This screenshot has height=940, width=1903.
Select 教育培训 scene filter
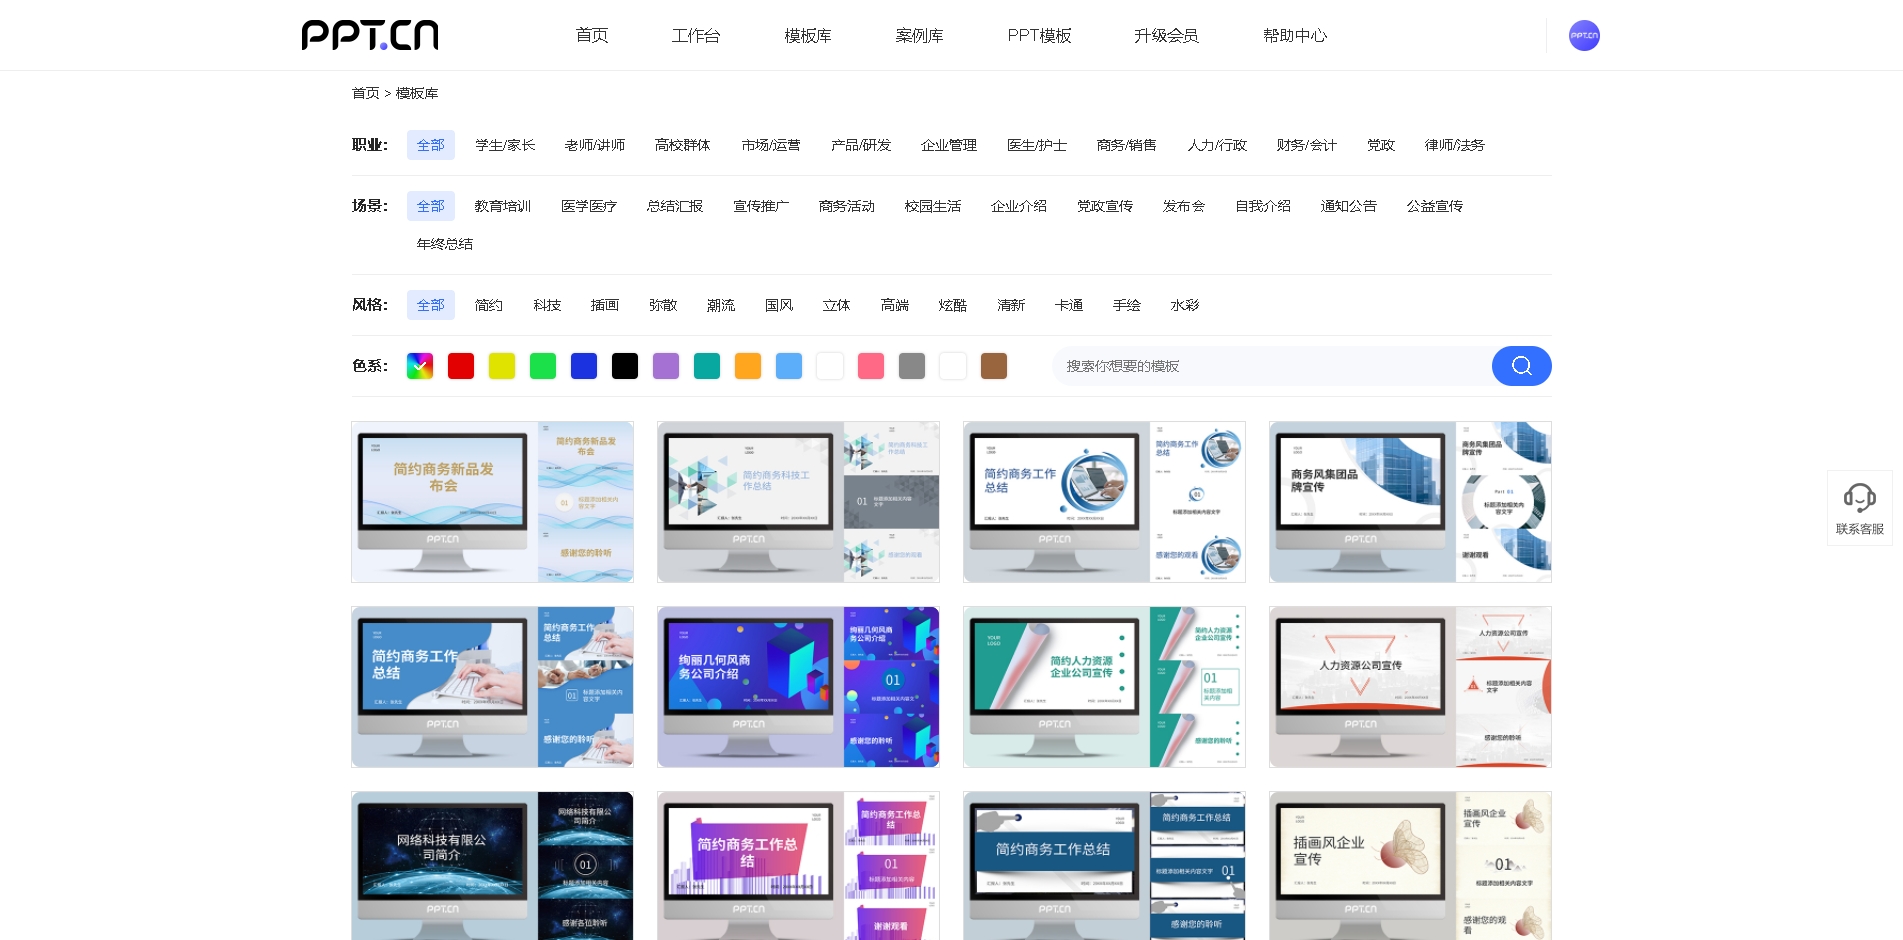502,206
